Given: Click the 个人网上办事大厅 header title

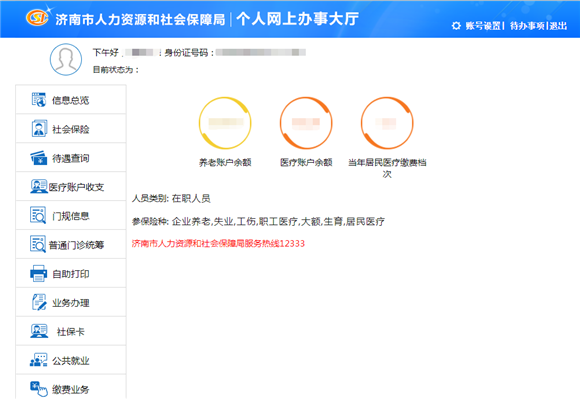Looking at the screenshot, I should (298, 19).
